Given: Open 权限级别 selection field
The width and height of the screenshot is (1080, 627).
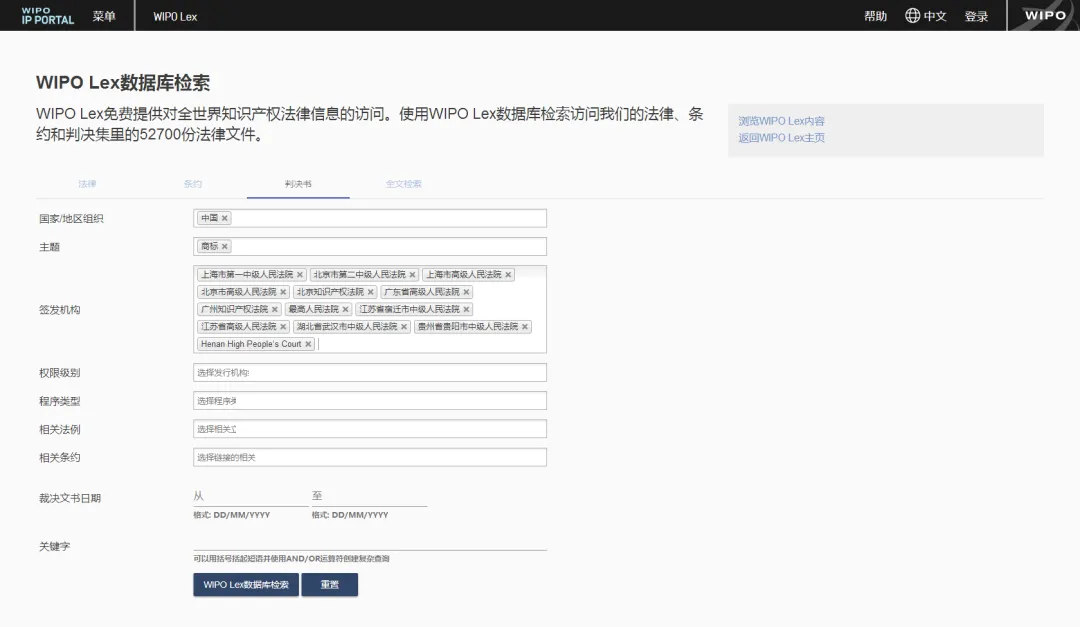Looking at the screenshot, I should (370, 373).
